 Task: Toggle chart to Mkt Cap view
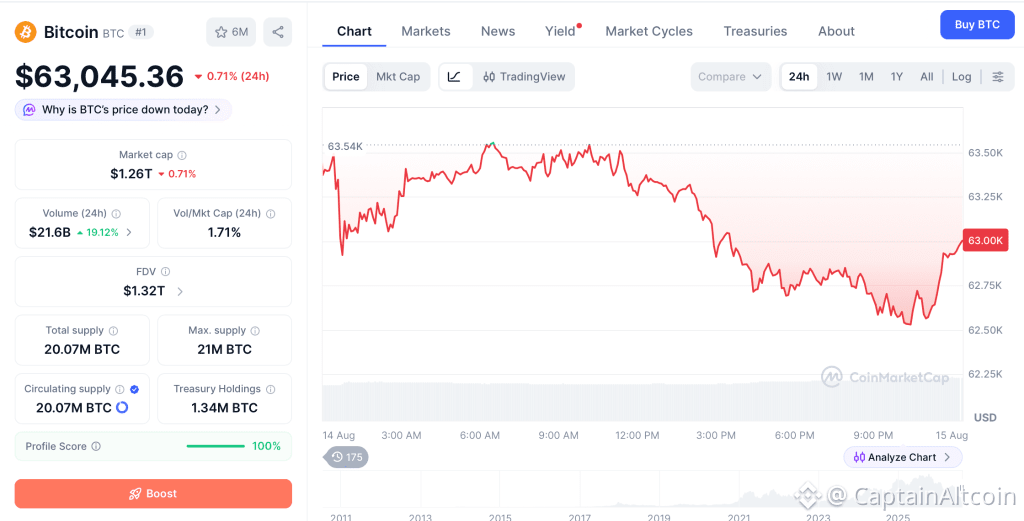point(398,76)
